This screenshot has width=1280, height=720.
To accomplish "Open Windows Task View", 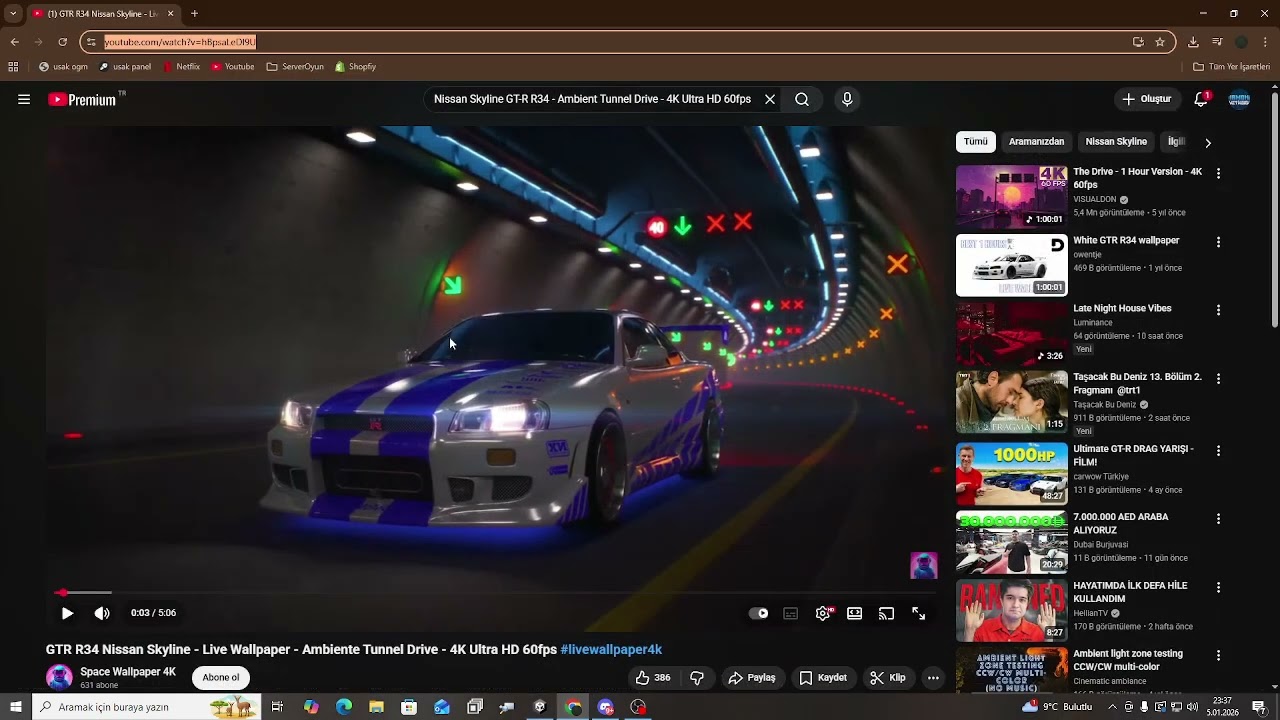I will click(x=277, y=707).
